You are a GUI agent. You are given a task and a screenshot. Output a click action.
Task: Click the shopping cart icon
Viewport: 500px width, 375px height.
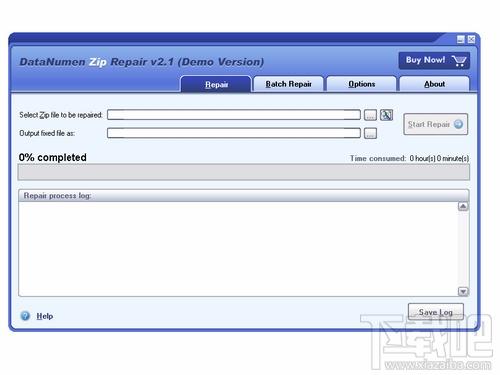click(459, 61)
